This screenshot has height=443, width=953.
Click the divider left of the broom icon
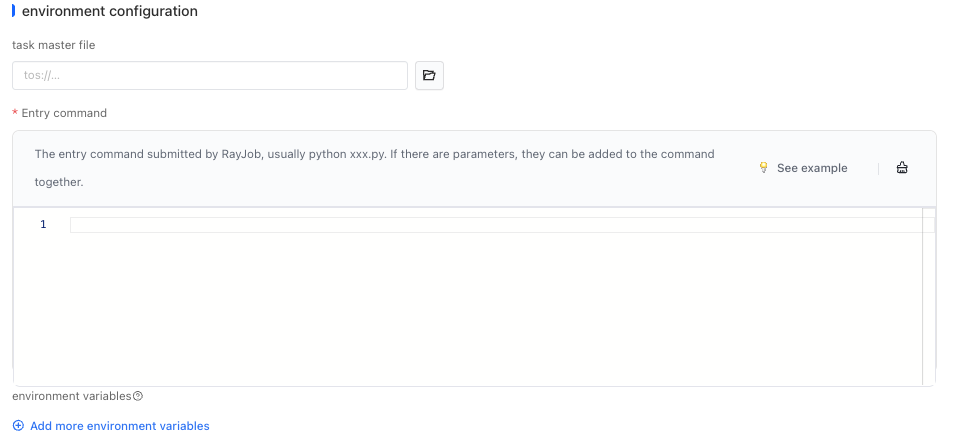tap(878, 168)
